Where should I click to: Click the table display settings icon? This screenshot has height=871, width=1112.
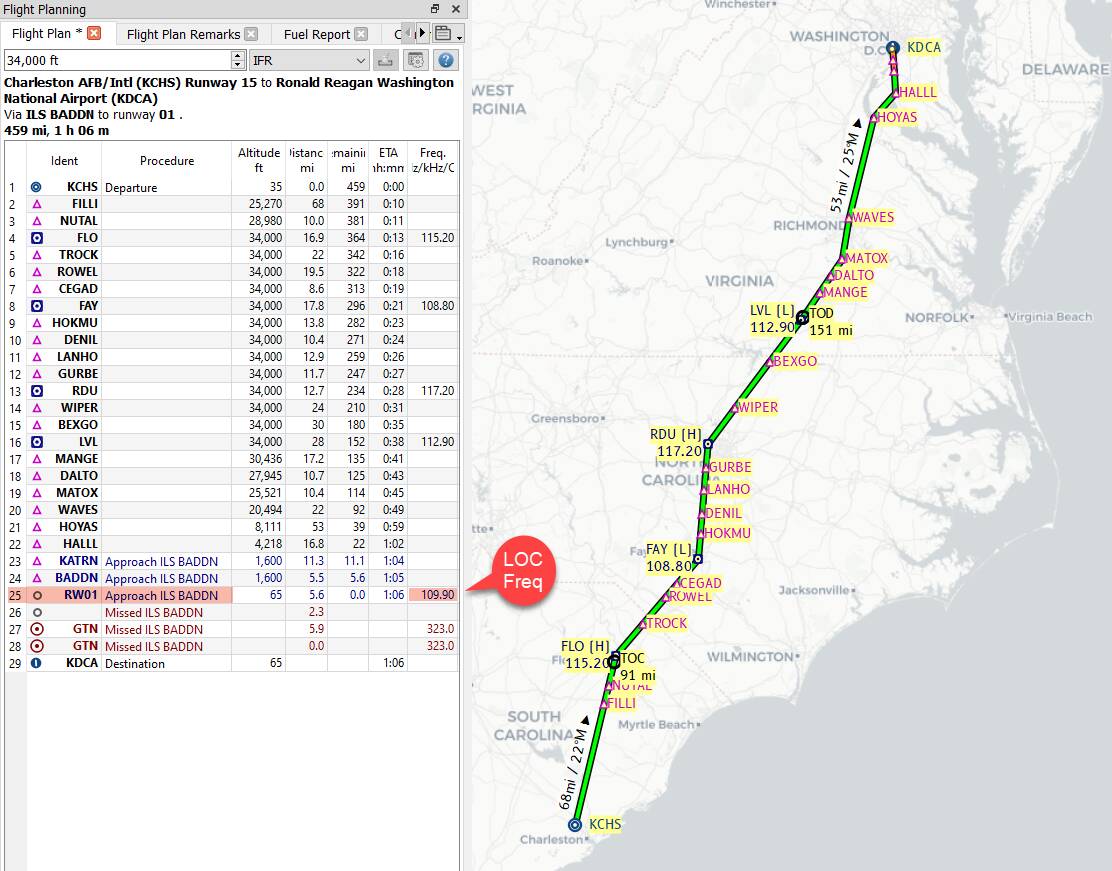click(416, 61)
